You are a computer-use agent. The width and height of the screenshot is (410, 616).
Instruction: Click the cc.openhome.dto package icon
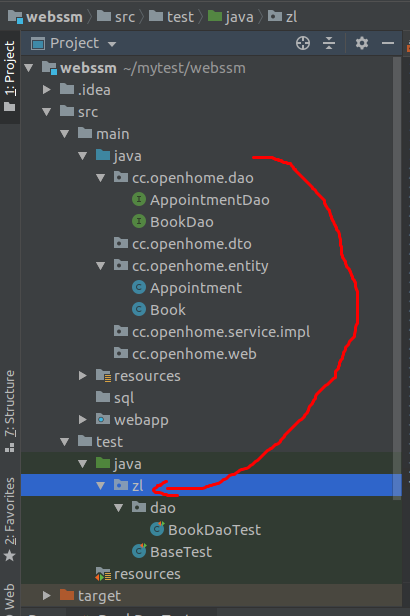(x=121, y=243)
